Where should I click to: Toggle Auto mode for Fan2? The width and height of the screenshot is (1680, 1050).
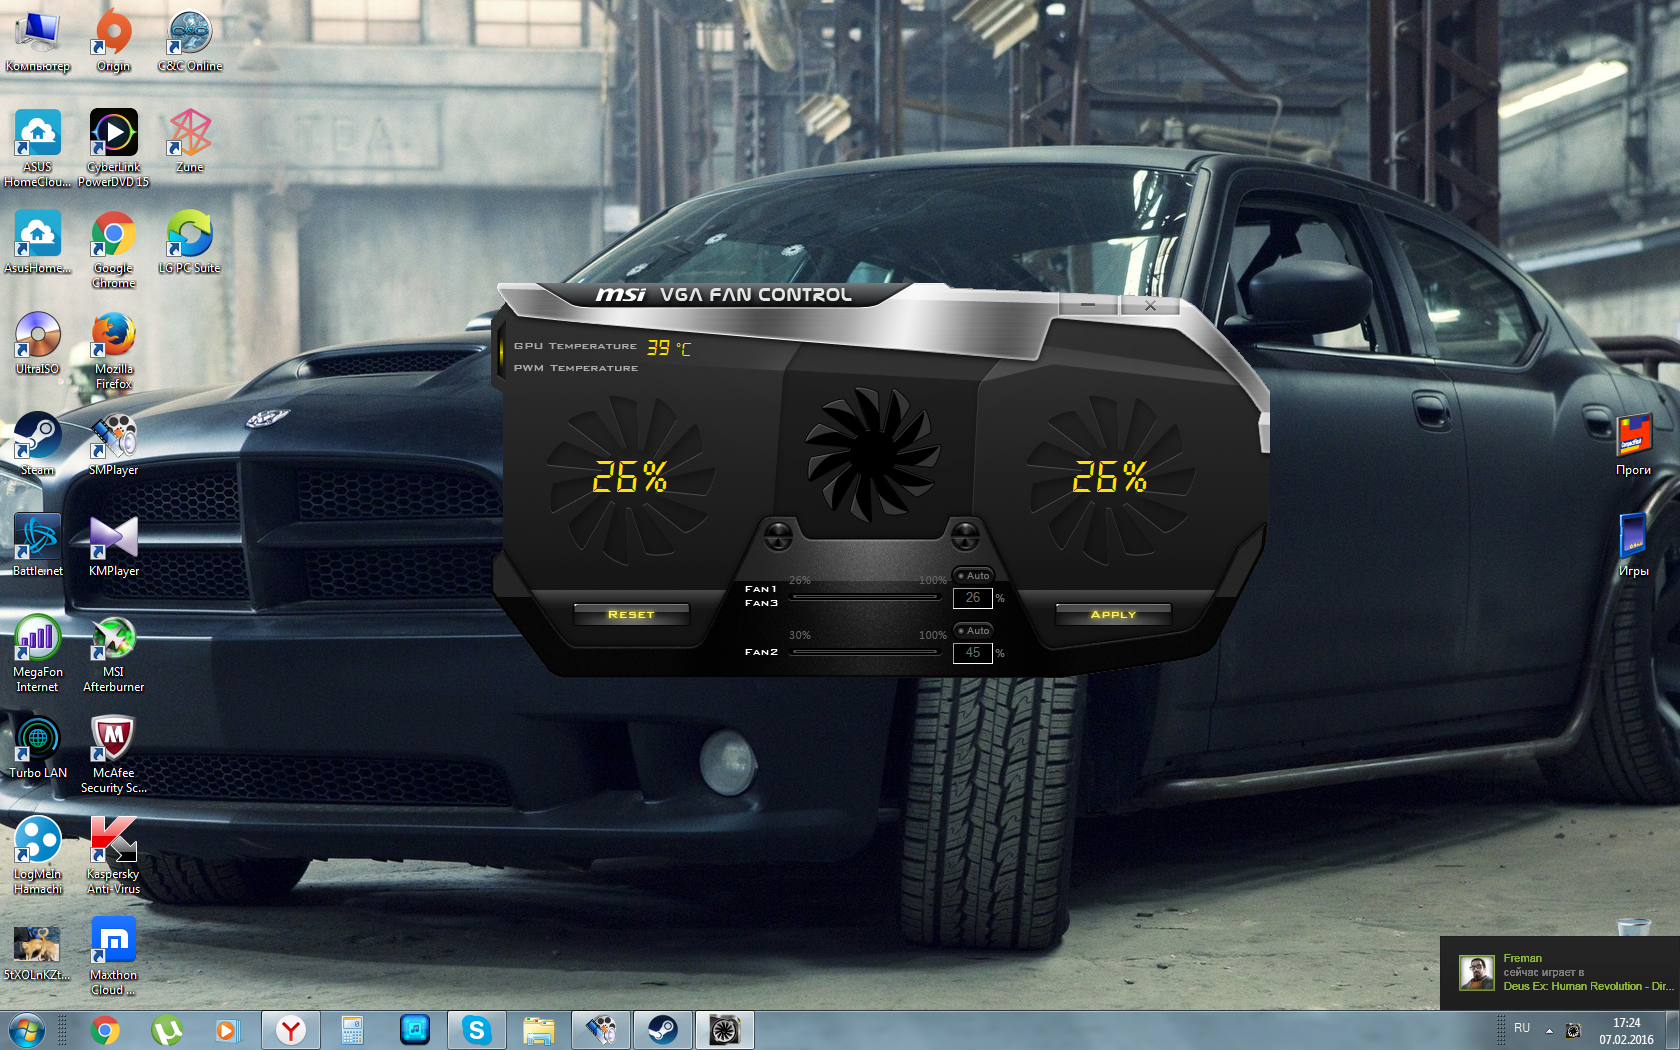pyautogui.click(x=973, y=631)
